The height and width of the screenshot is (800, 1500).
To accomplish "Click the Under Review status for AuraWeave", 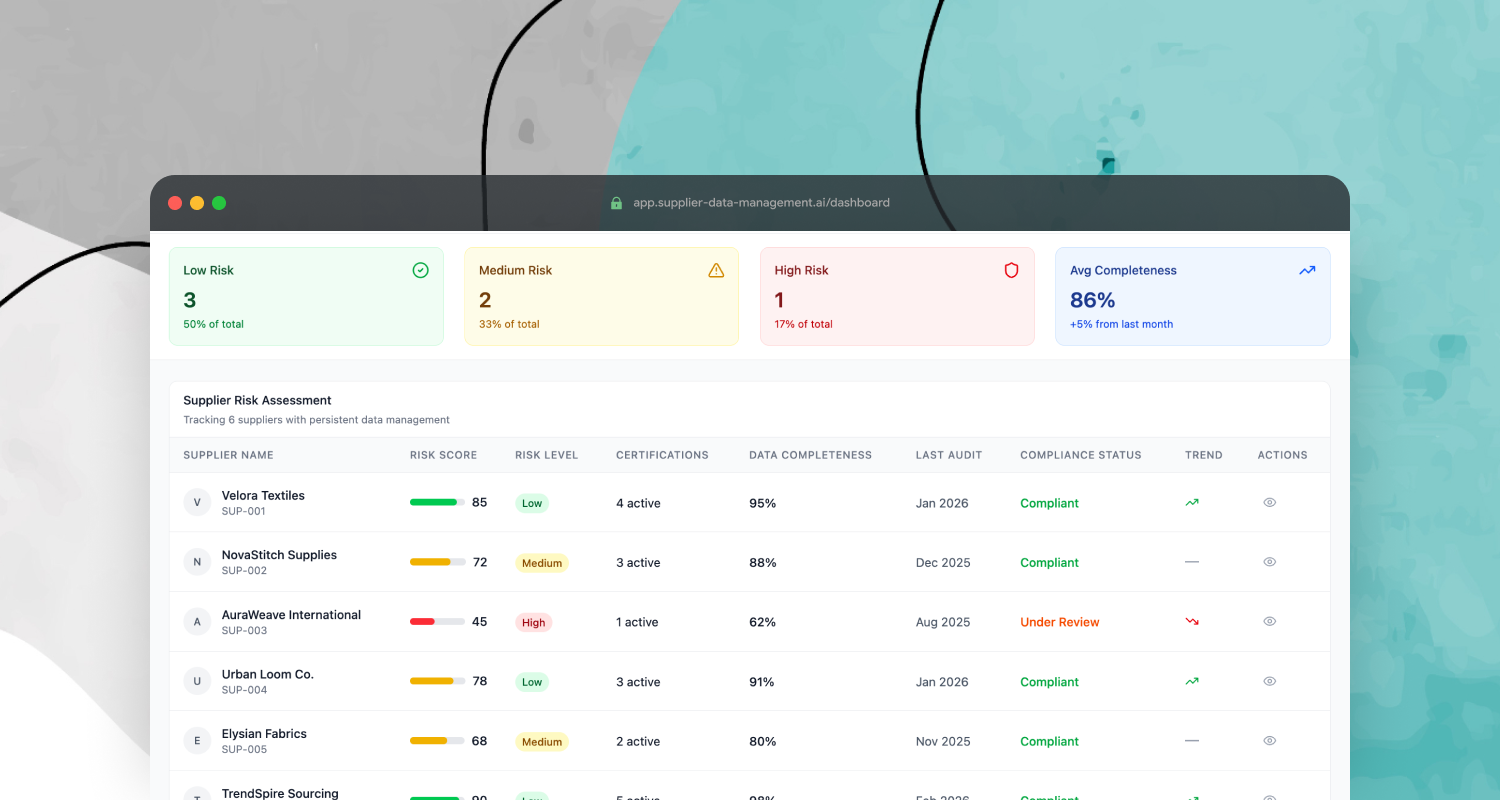I will (x=1060, y=622).
